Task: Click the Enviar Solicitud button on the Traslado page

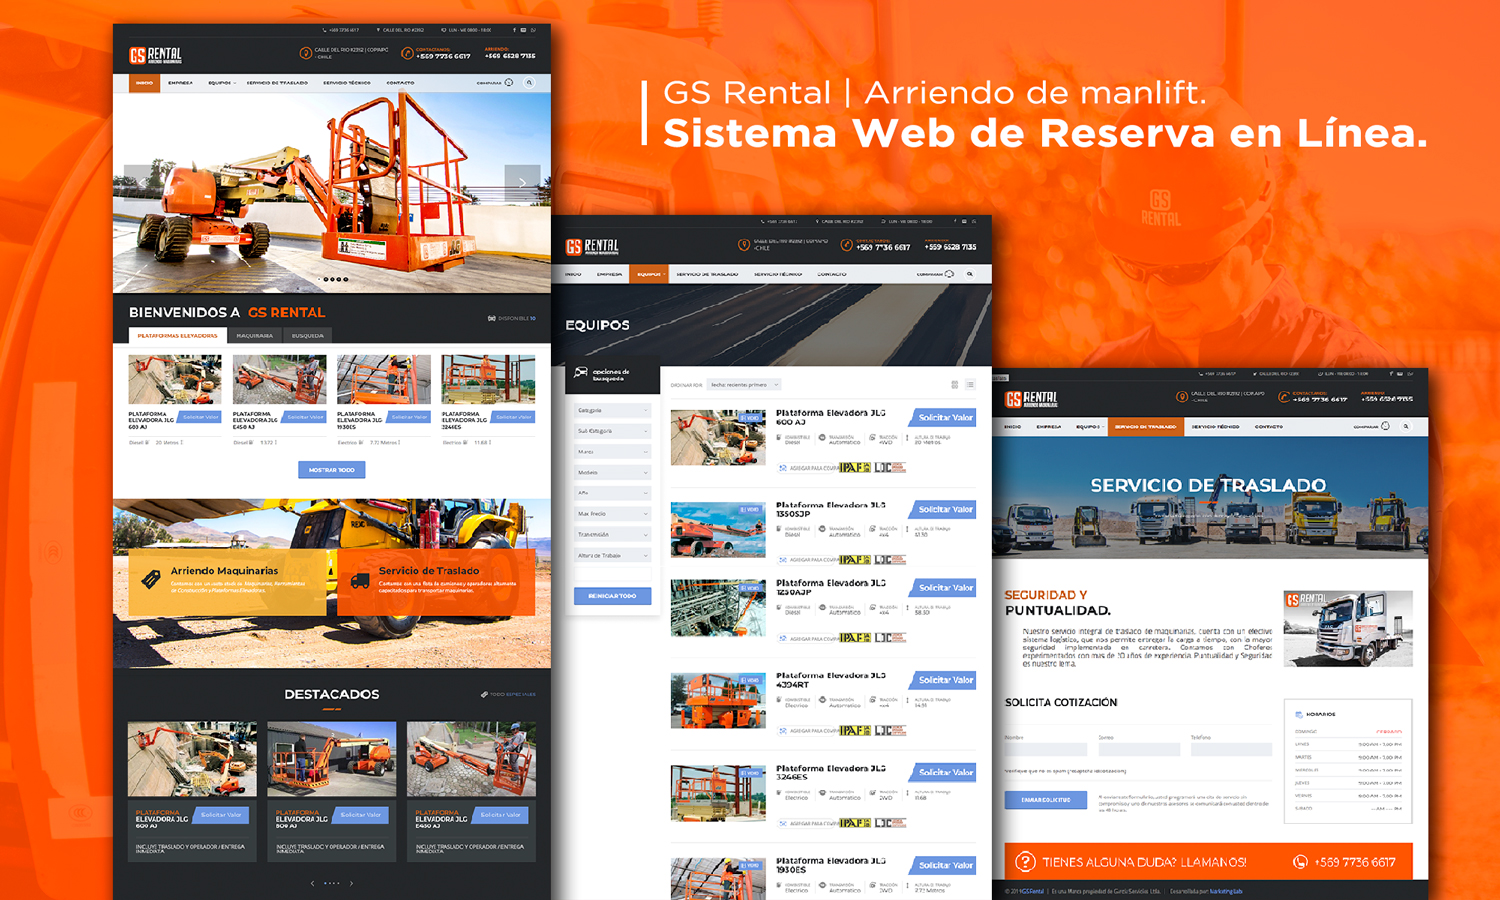Action: (1045, 800)
